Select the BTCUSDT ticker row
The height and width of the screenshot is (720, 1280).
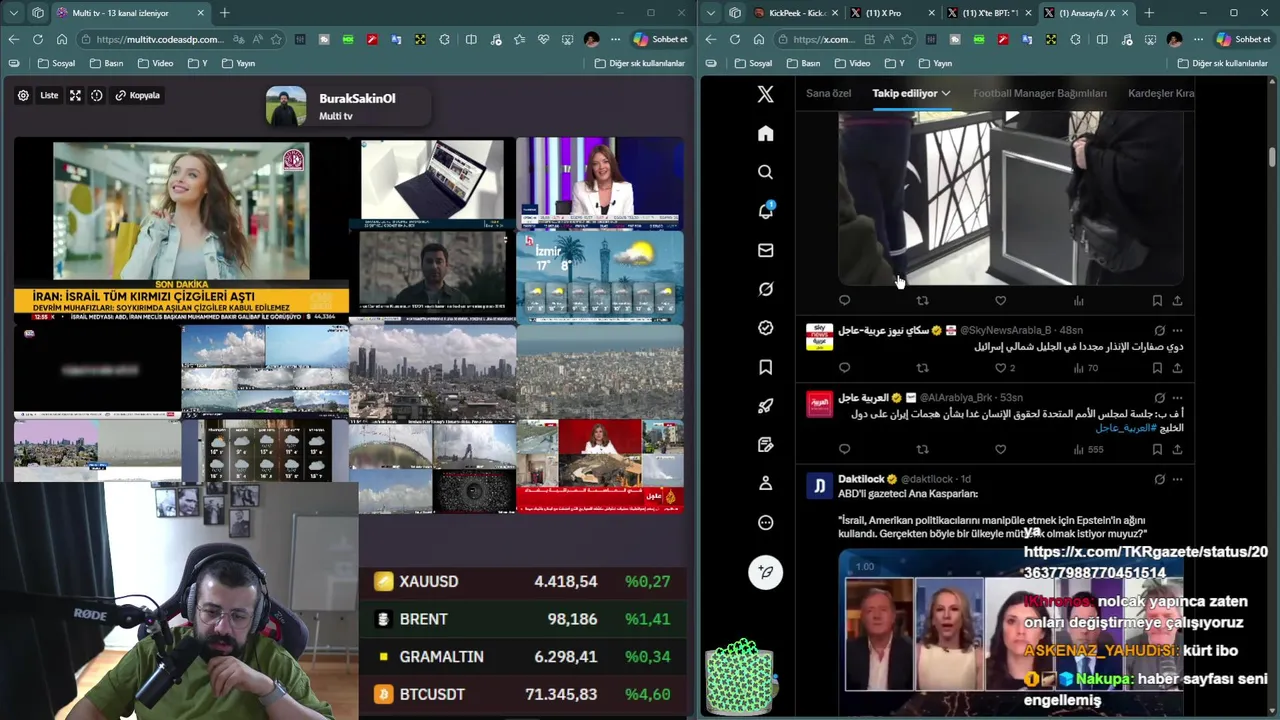523,694
